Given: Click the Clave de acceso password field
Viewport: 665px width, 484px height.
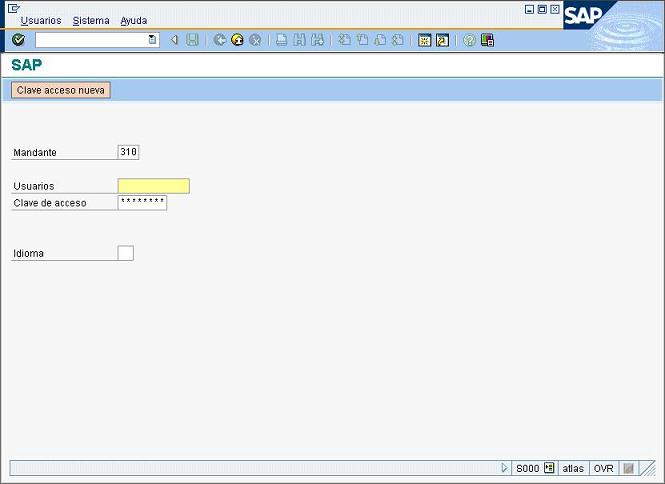Looking at the screenshot, I should [x=142, y=202].
